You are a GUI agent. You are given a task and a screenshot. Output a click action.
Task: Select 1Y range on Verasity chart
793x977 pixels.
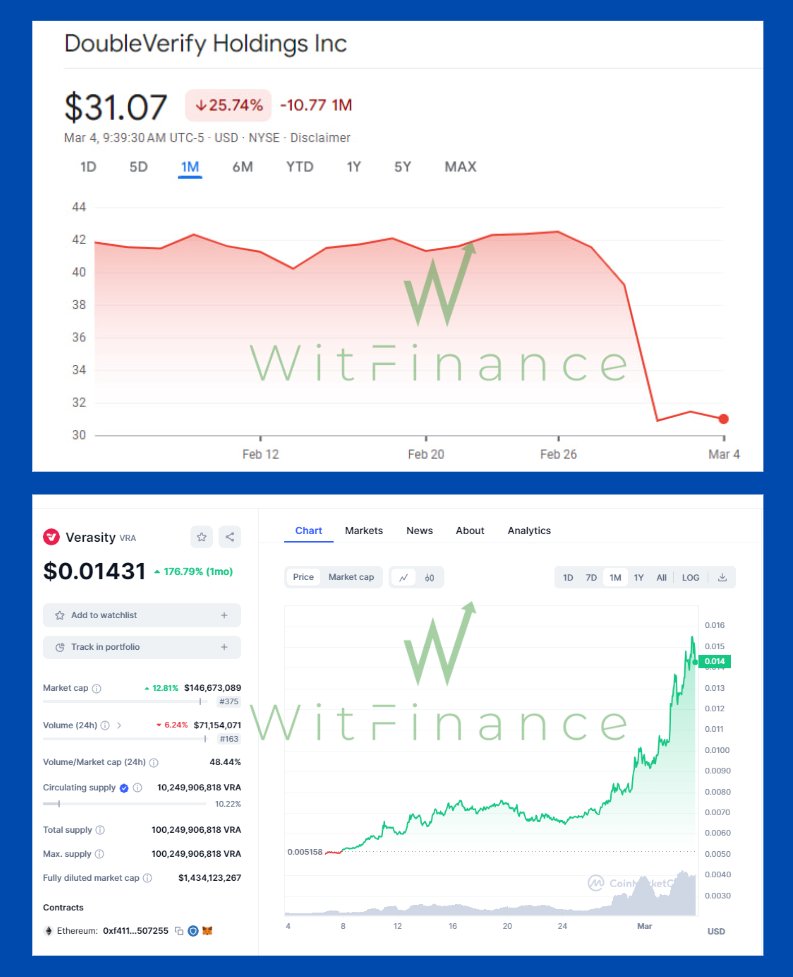639,578
